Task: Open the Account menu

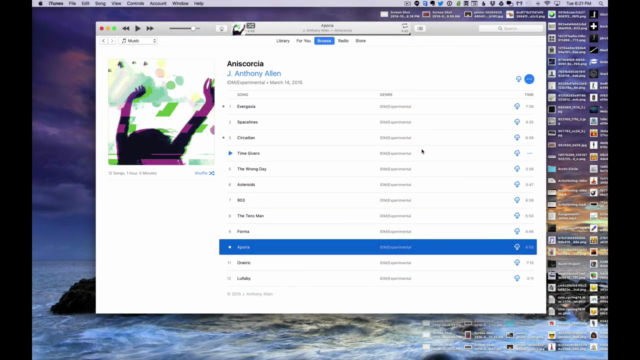Action: pos(158,3)
